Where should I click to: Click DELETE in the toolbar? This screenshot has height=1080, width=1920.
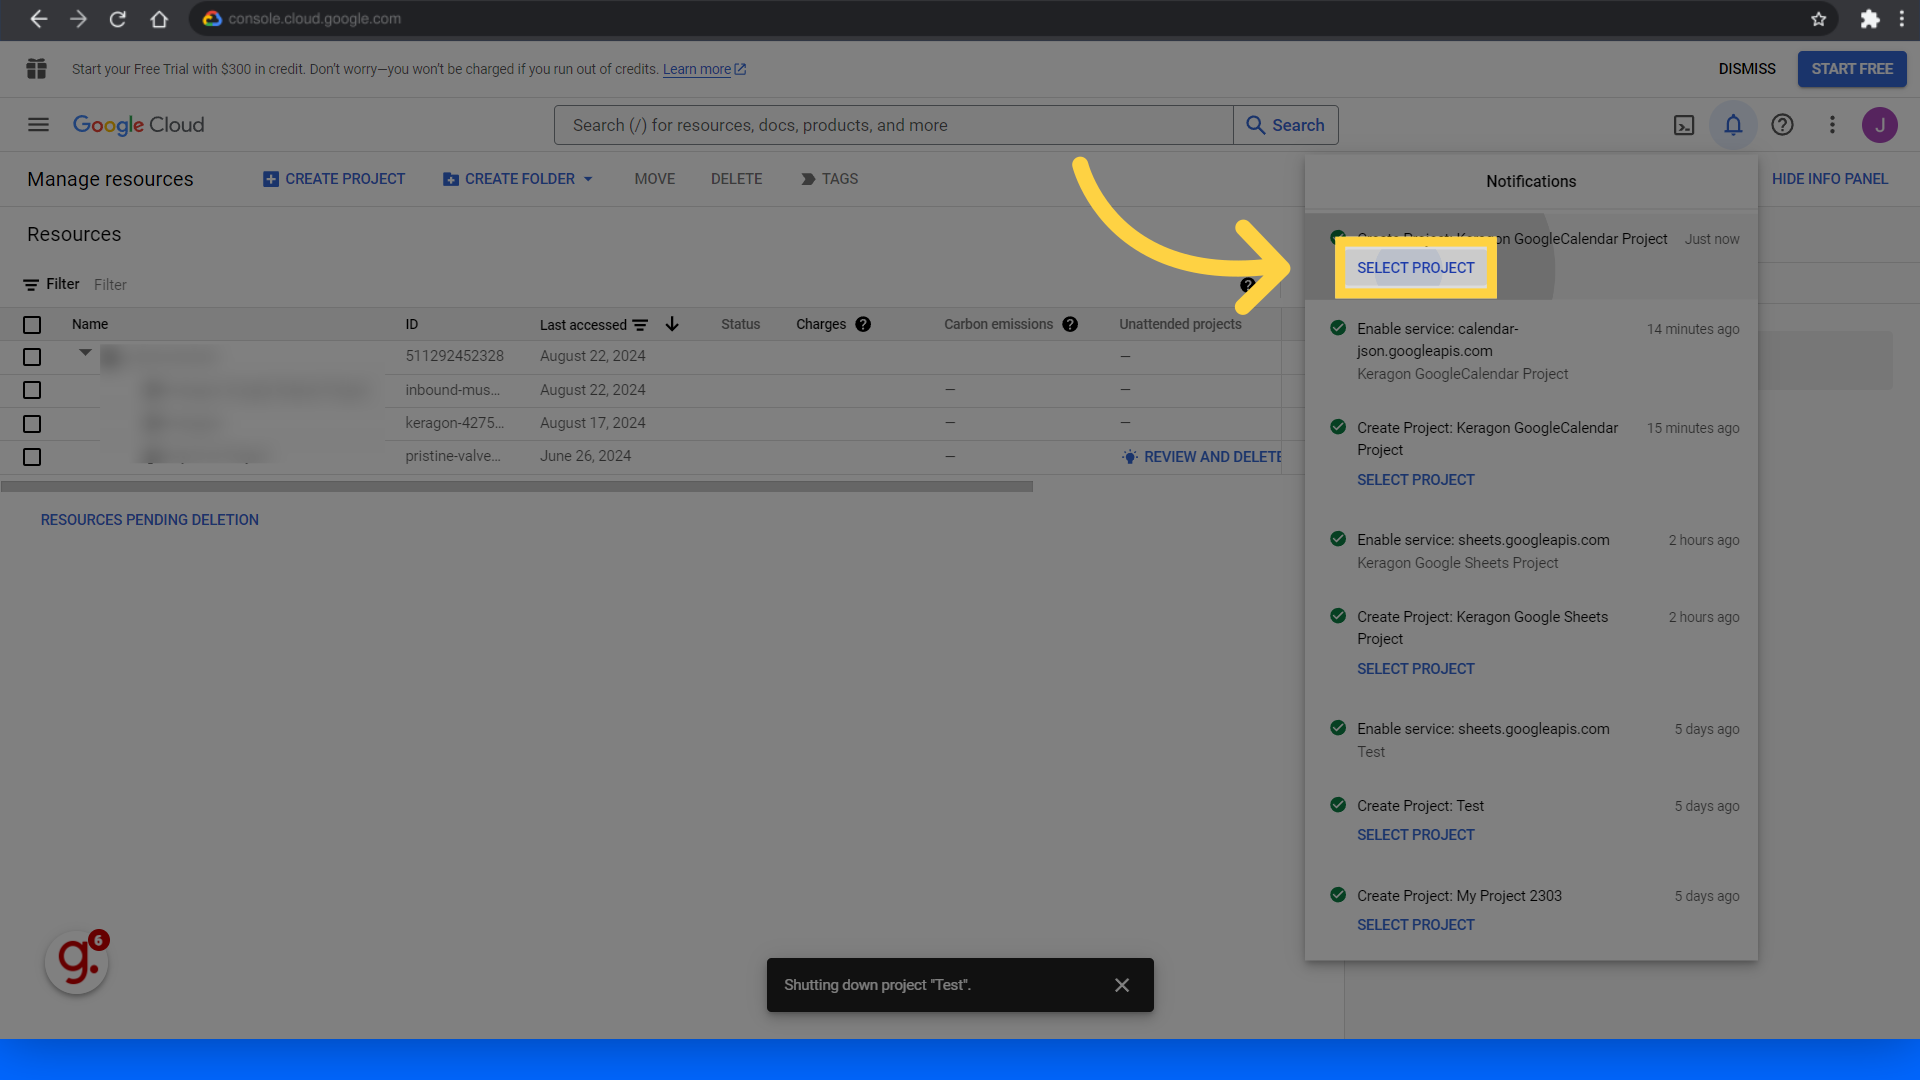[x=737, y=179]
